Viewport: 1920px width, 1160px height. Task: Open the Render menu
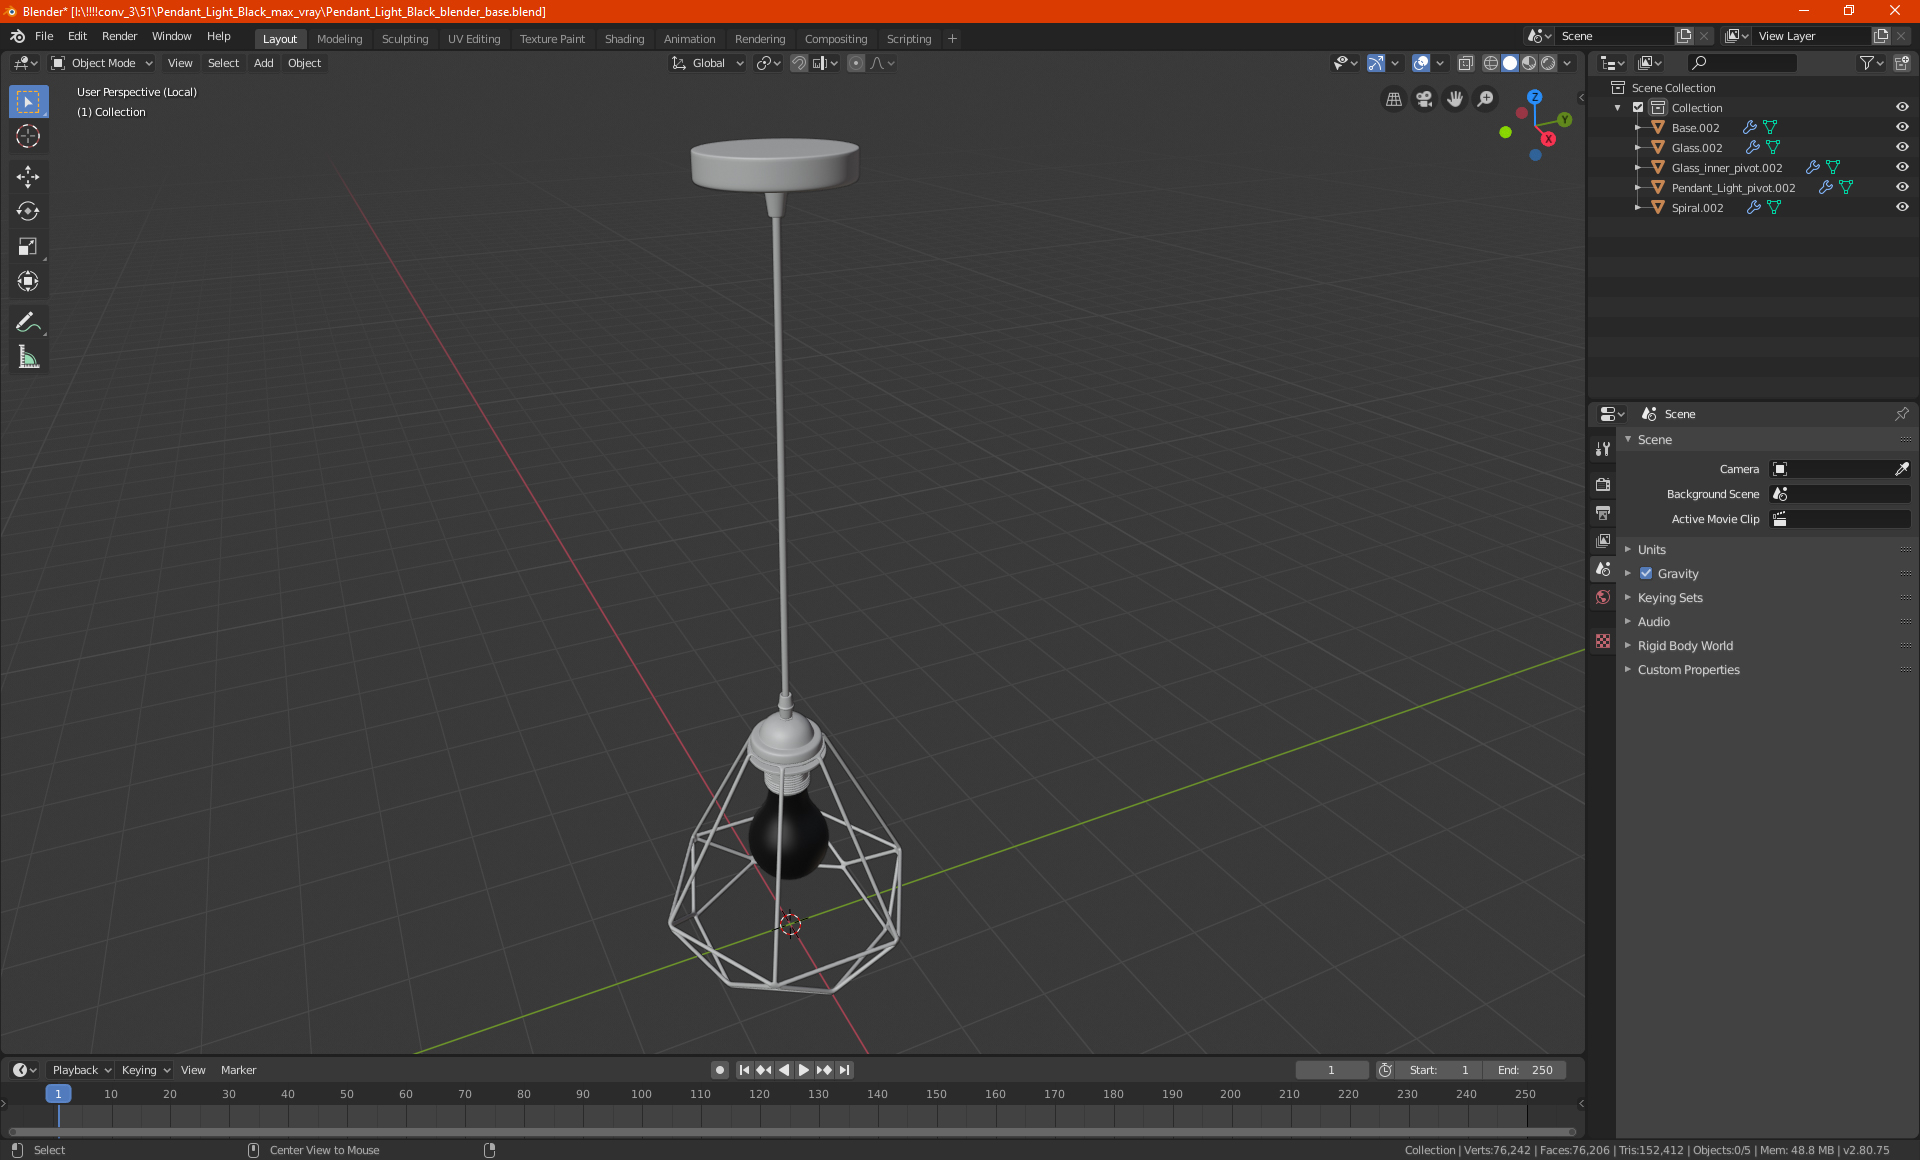pos(119,36)
